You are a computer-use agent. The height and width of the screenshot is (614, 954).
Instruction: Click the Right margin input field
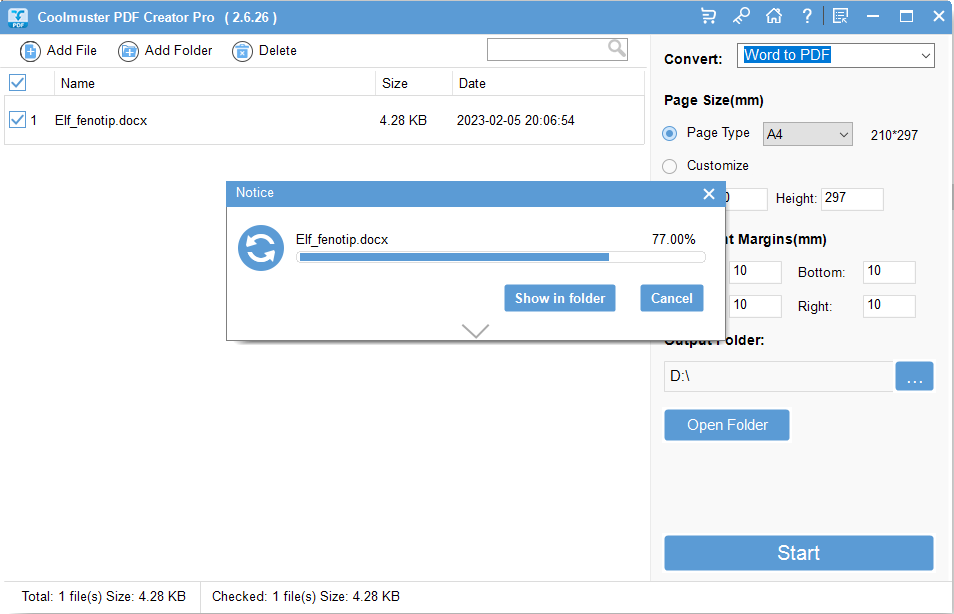(889, 306)
